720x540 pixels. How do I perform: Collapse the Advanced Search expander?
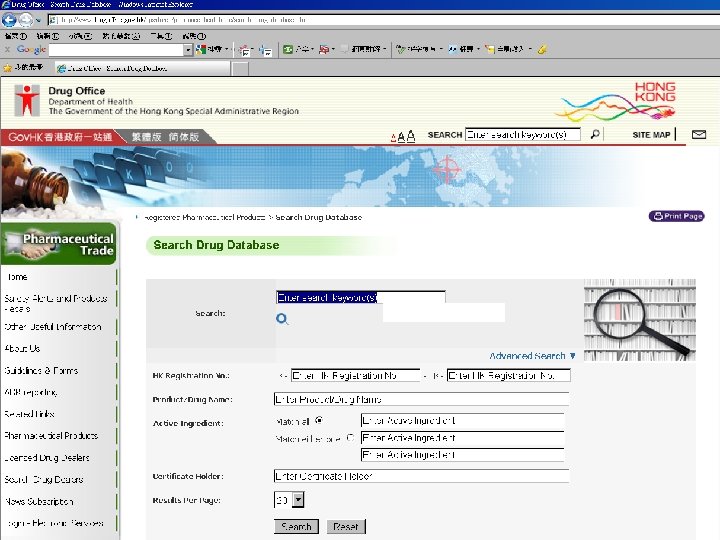(532, 356)
